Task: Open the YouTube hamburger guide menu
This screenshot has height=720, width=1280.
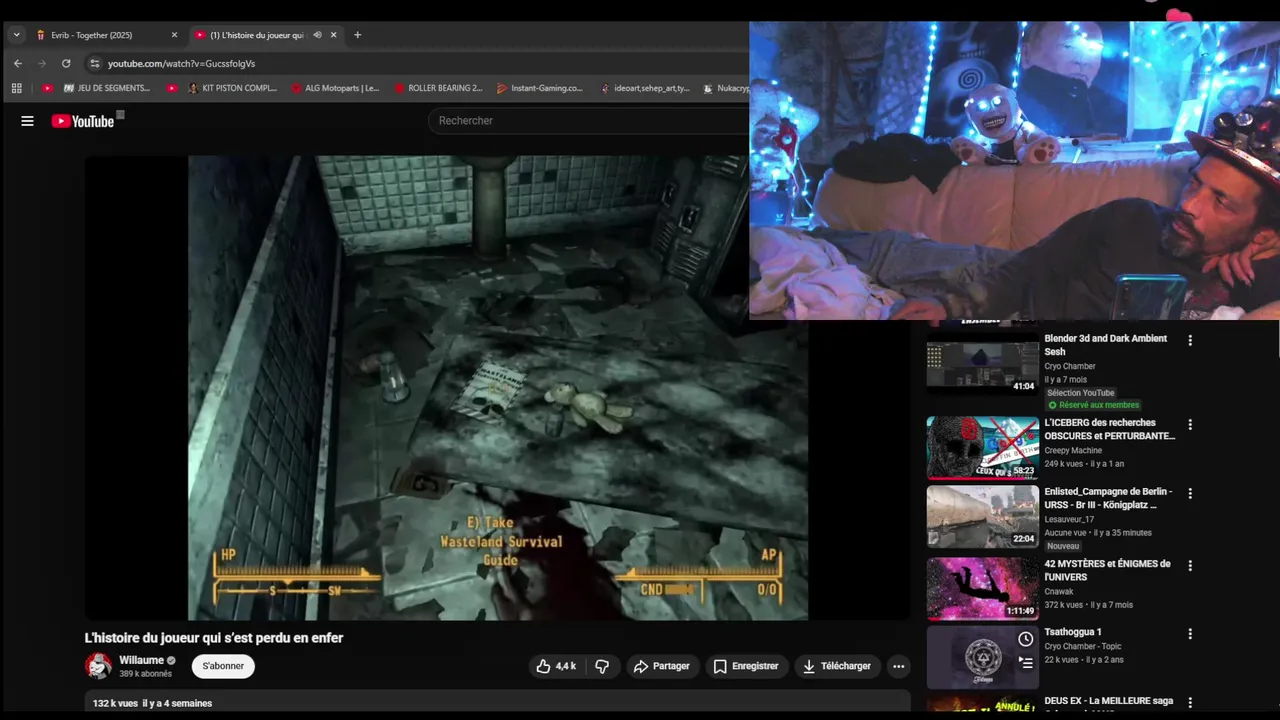Action: (27, 121)
